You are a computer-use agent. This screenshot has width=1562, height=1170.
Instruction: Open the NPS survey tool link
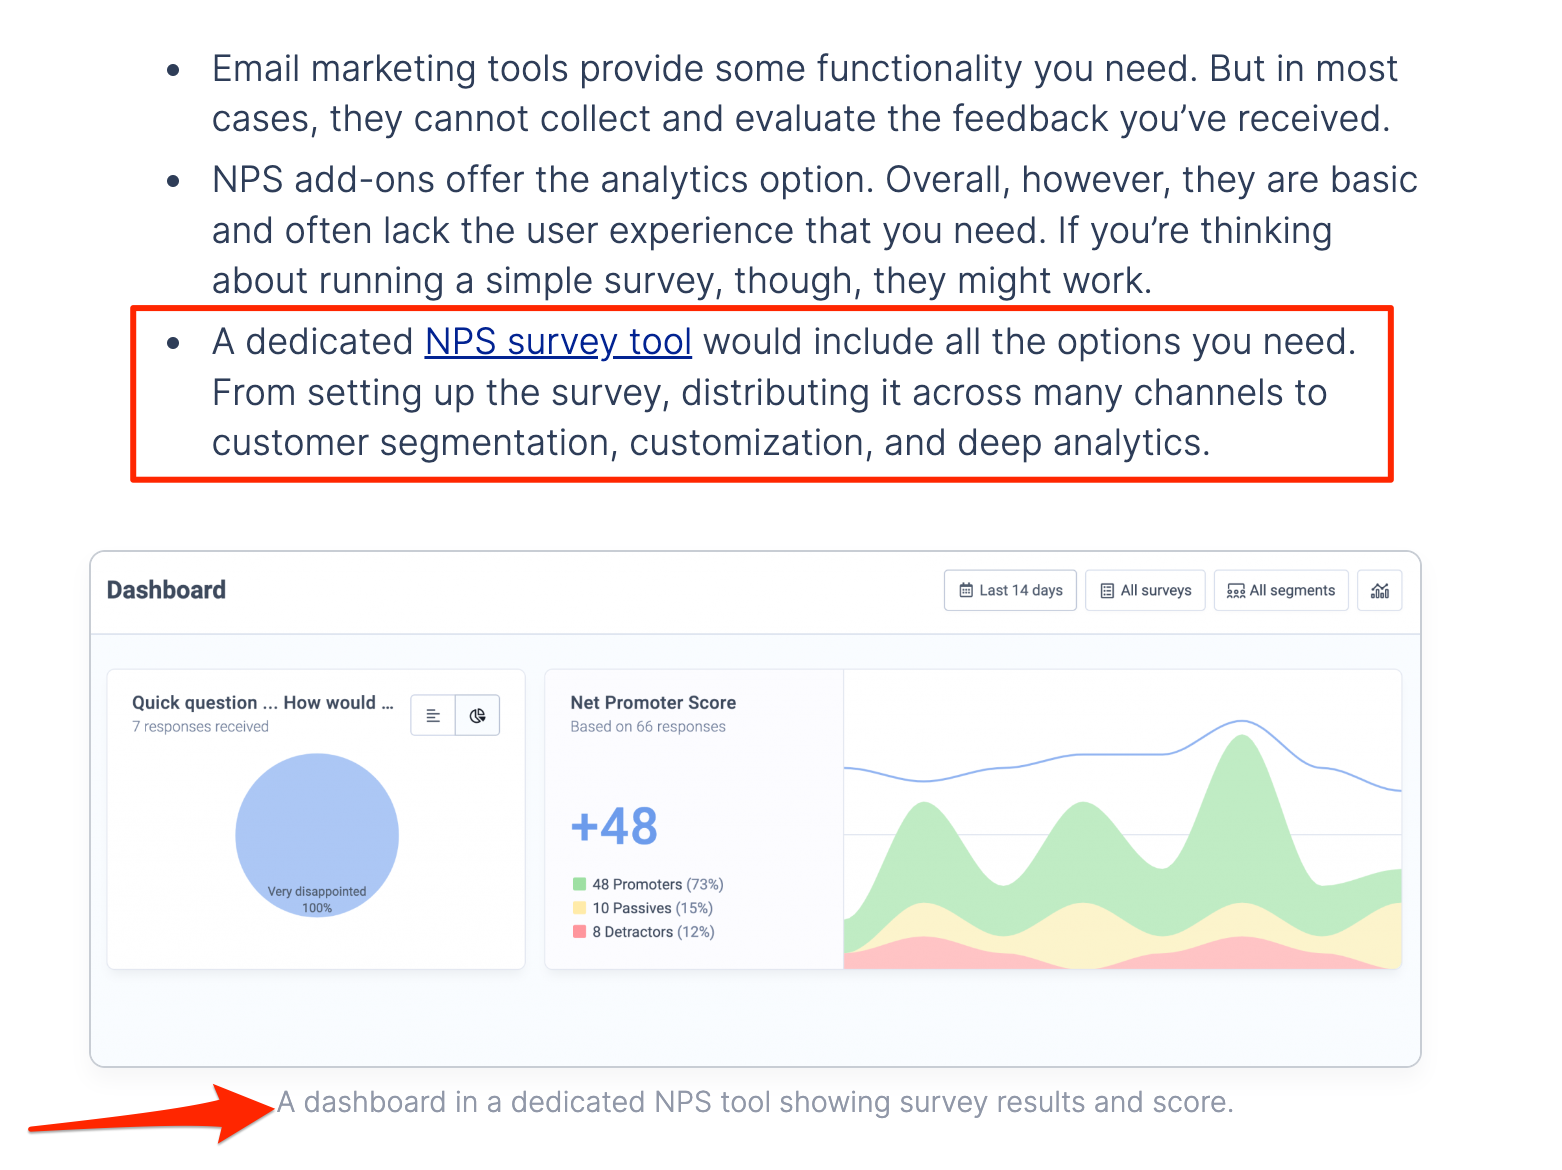tap(558, 342)
